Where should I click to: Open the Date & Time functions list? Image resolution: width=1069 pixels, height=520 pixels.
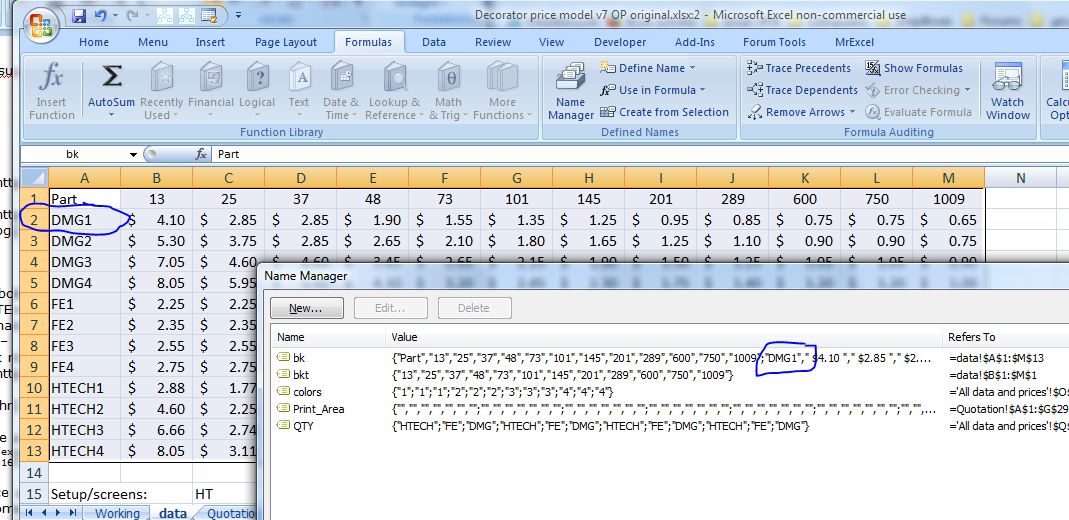click(341, 91)
